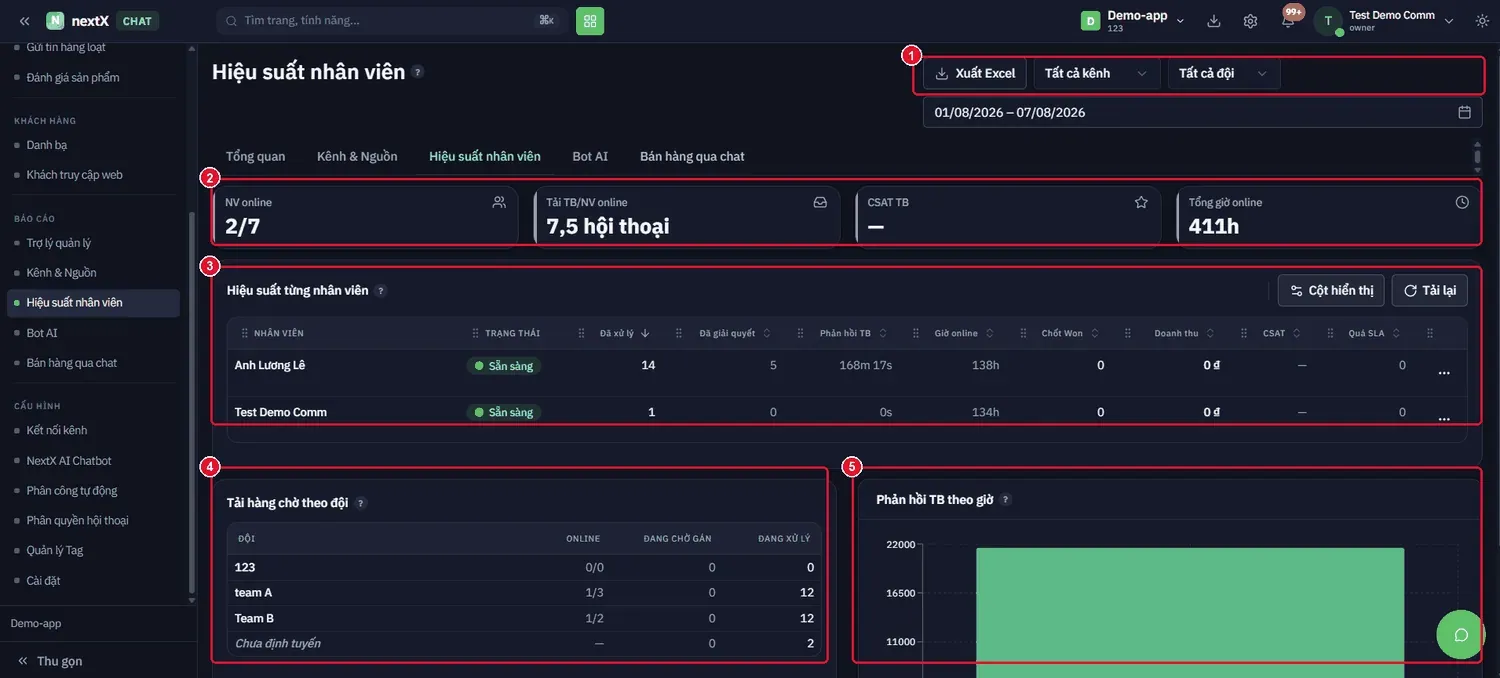
Task: Open Phân công tự động in the sidebar
Action: (x=72, y=491)
